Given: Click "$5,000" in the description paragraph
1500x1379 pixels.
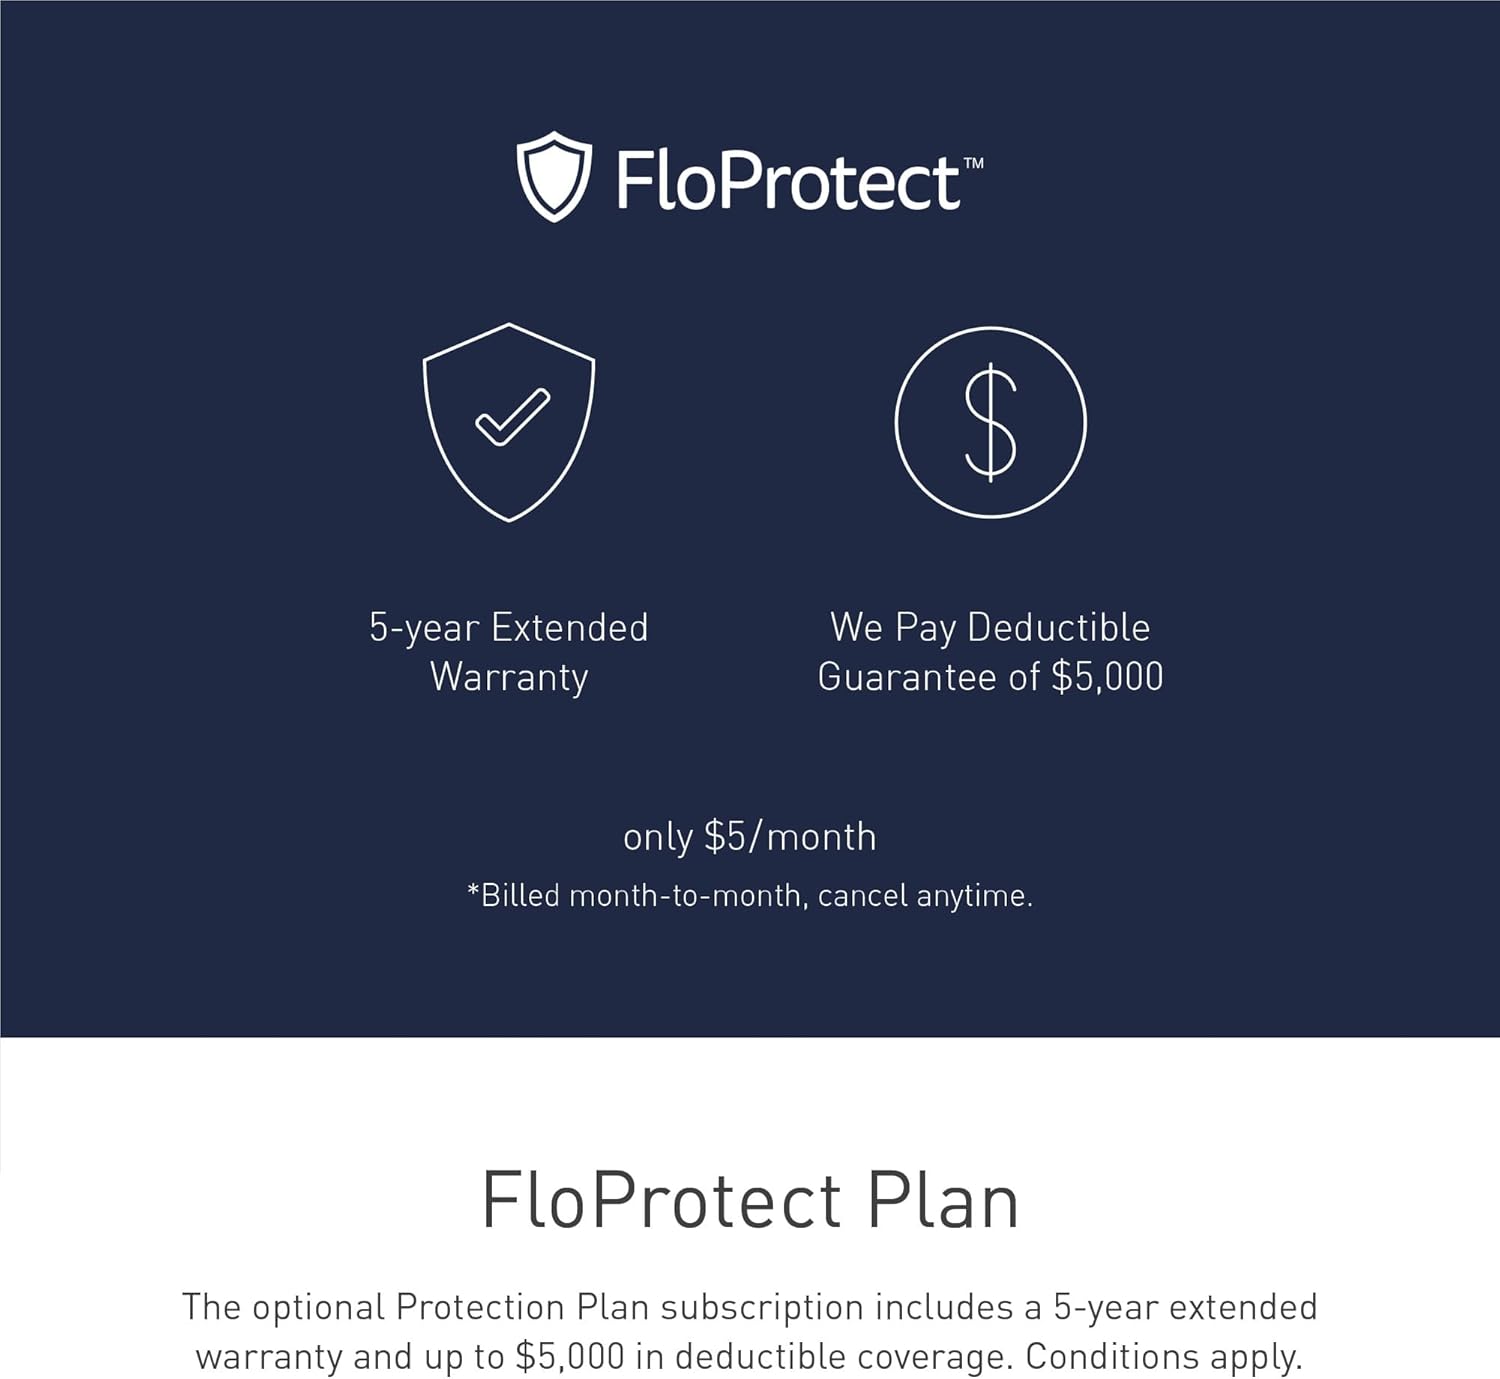Looking at the screenshot, I should tap(569, 1357).
